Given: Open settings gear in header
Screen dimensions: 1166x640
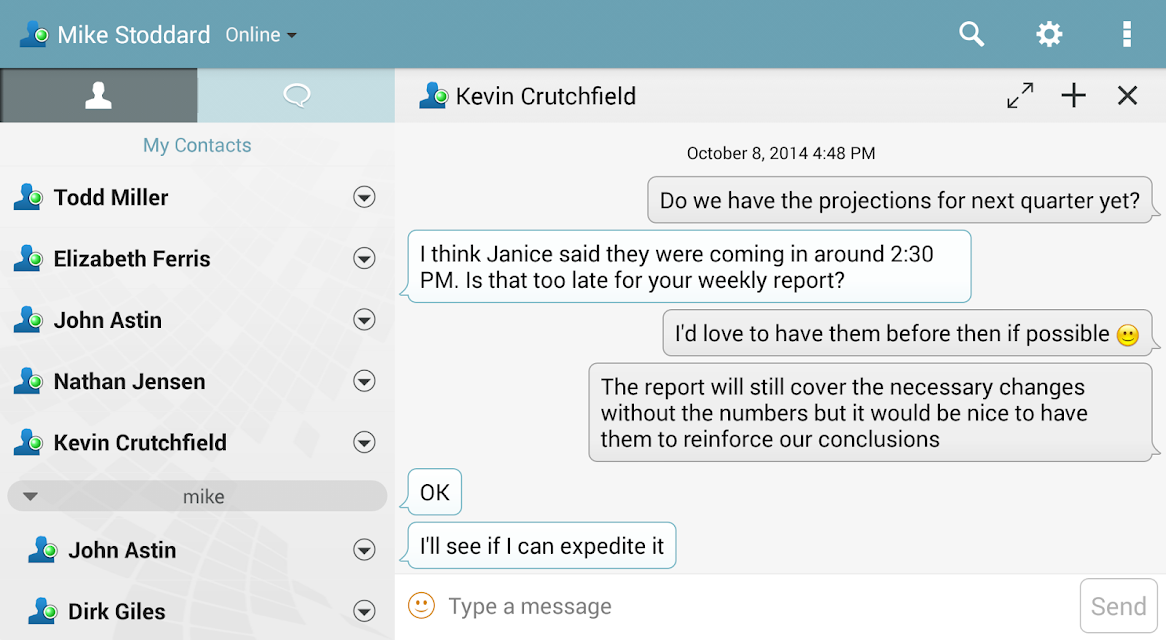Looking at the screenshot, I should 1049,34.
